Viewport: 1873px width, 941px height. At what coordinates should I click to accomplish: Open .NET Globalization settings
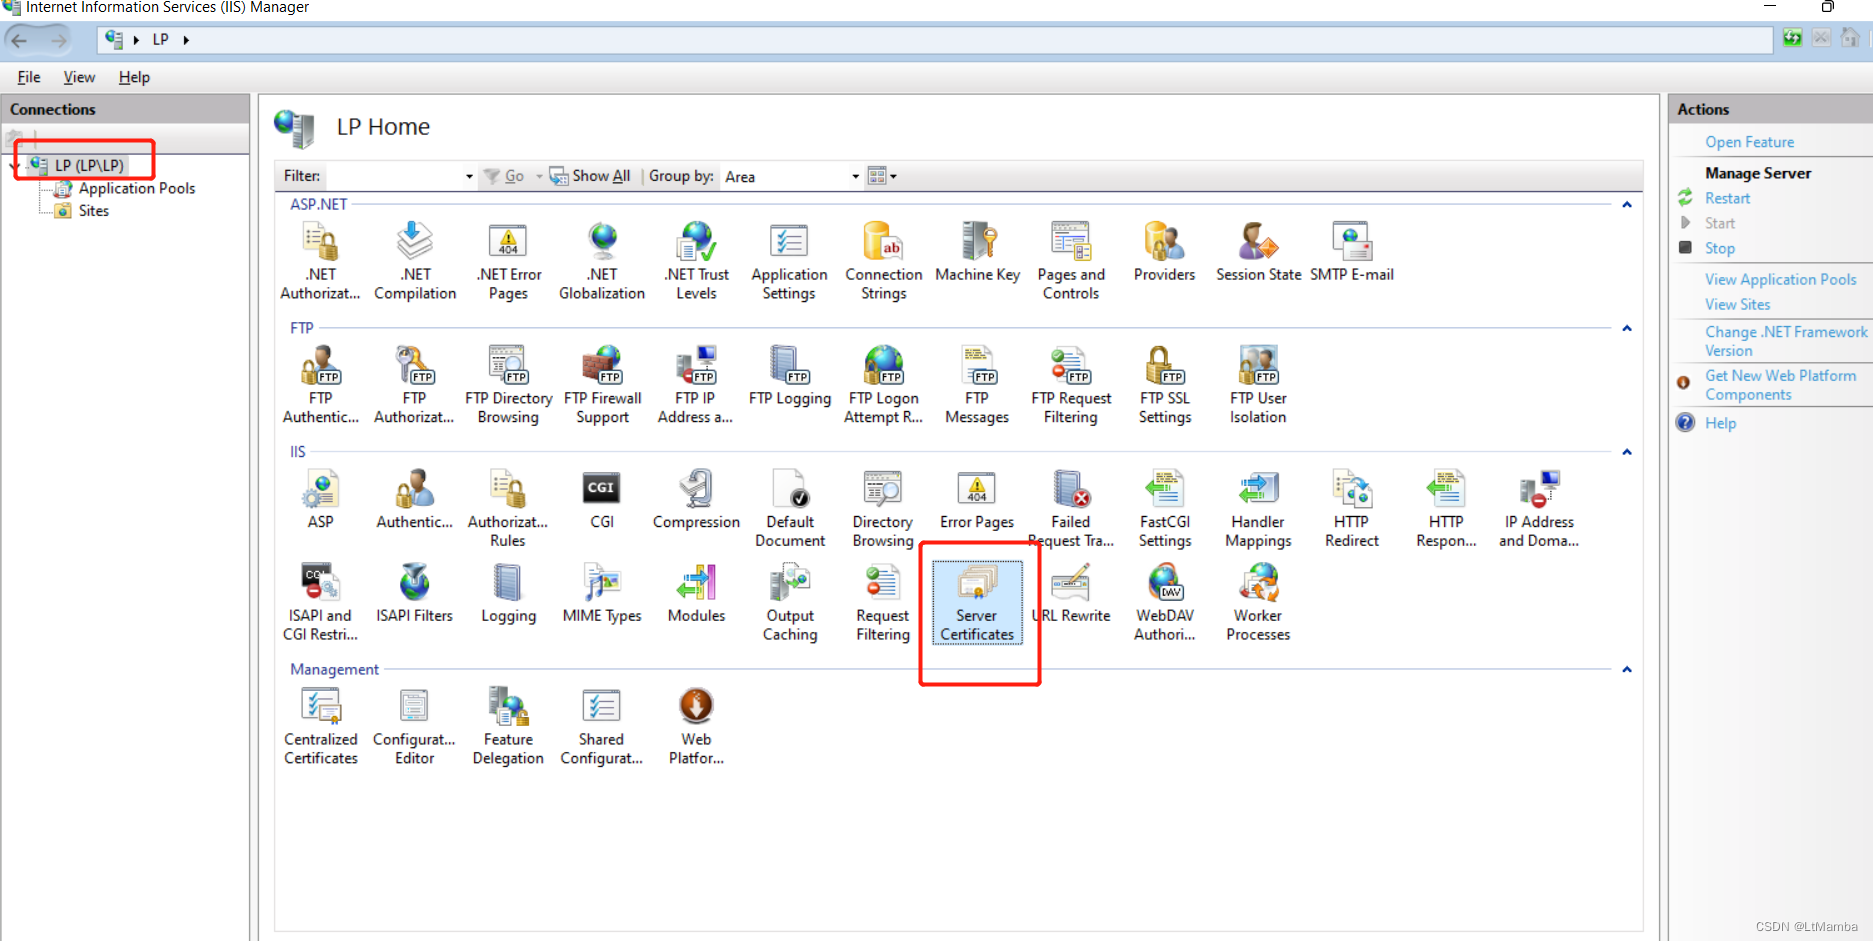(602, 262)
